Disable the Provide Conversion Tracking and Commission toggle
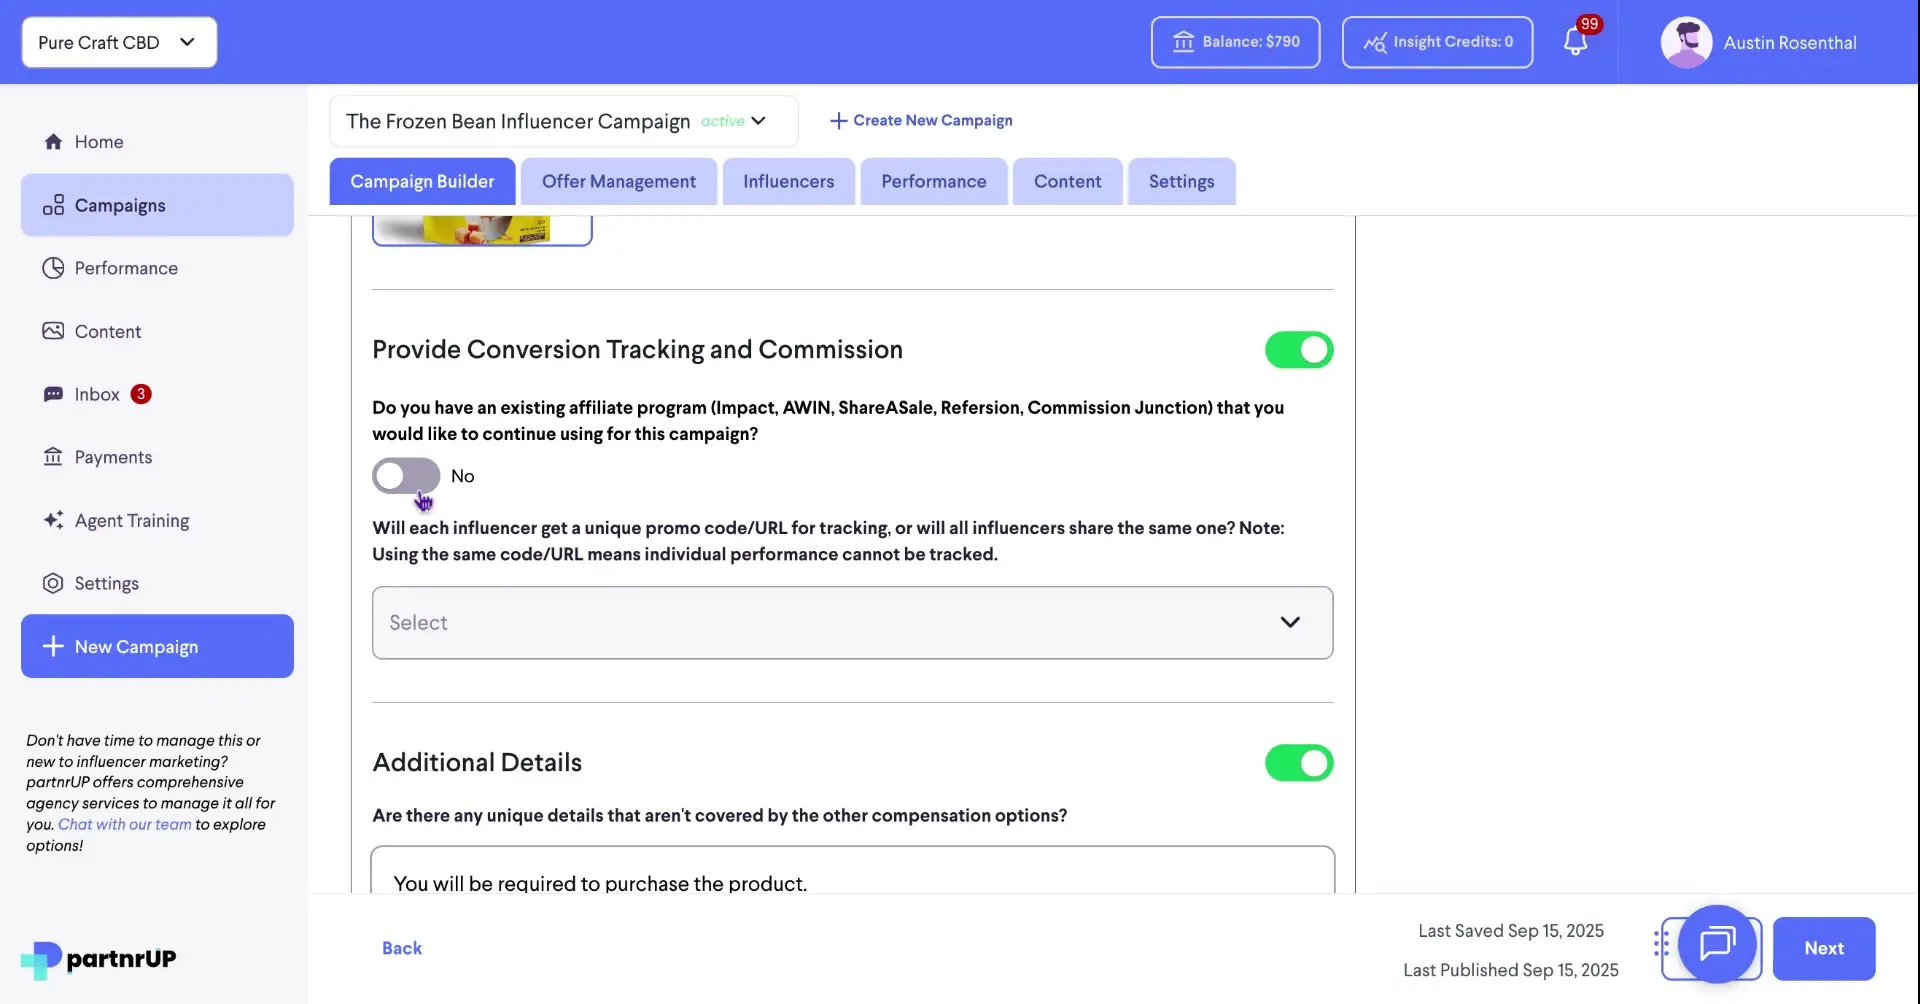 pyautogui.click(x=1298, y=349)
